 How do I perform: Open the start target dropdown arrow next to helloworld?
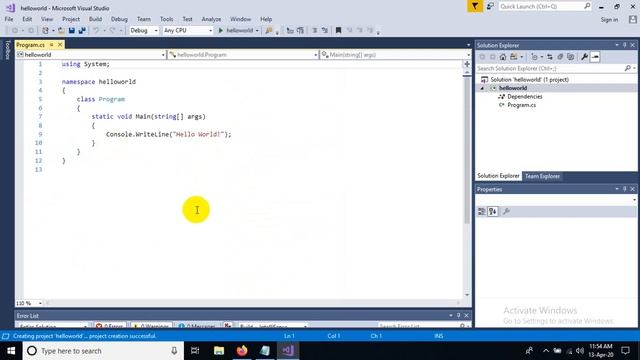[257, 31]
